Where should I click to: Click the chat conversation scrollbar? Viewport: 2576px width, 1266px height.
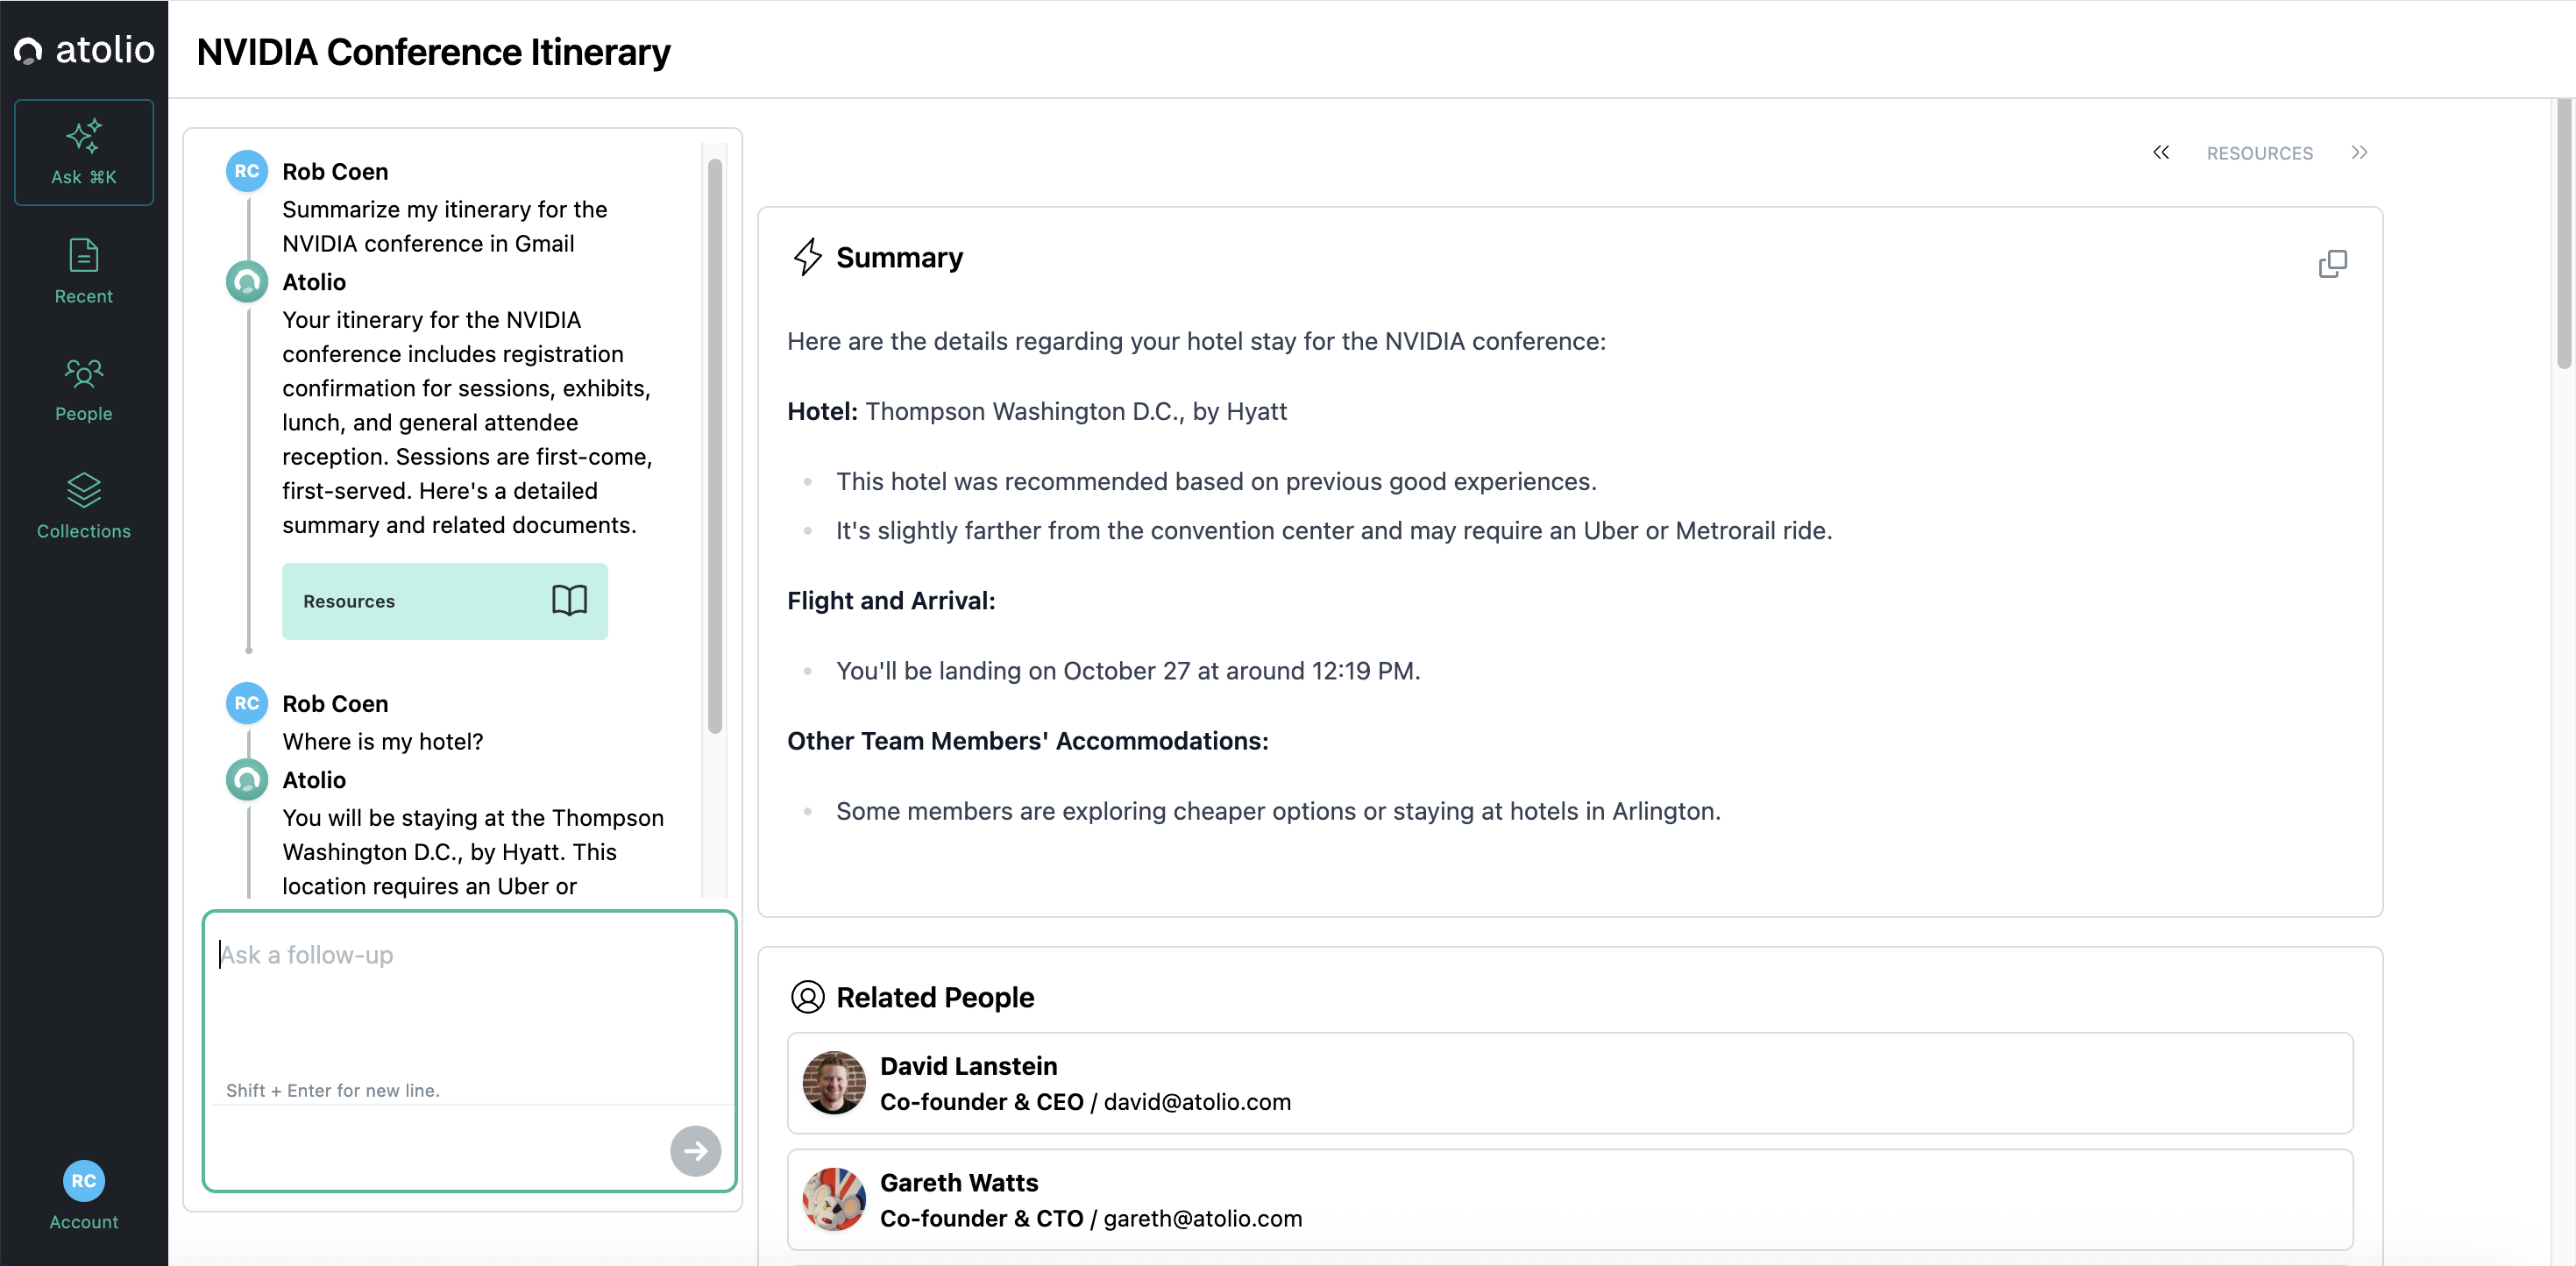715,445
